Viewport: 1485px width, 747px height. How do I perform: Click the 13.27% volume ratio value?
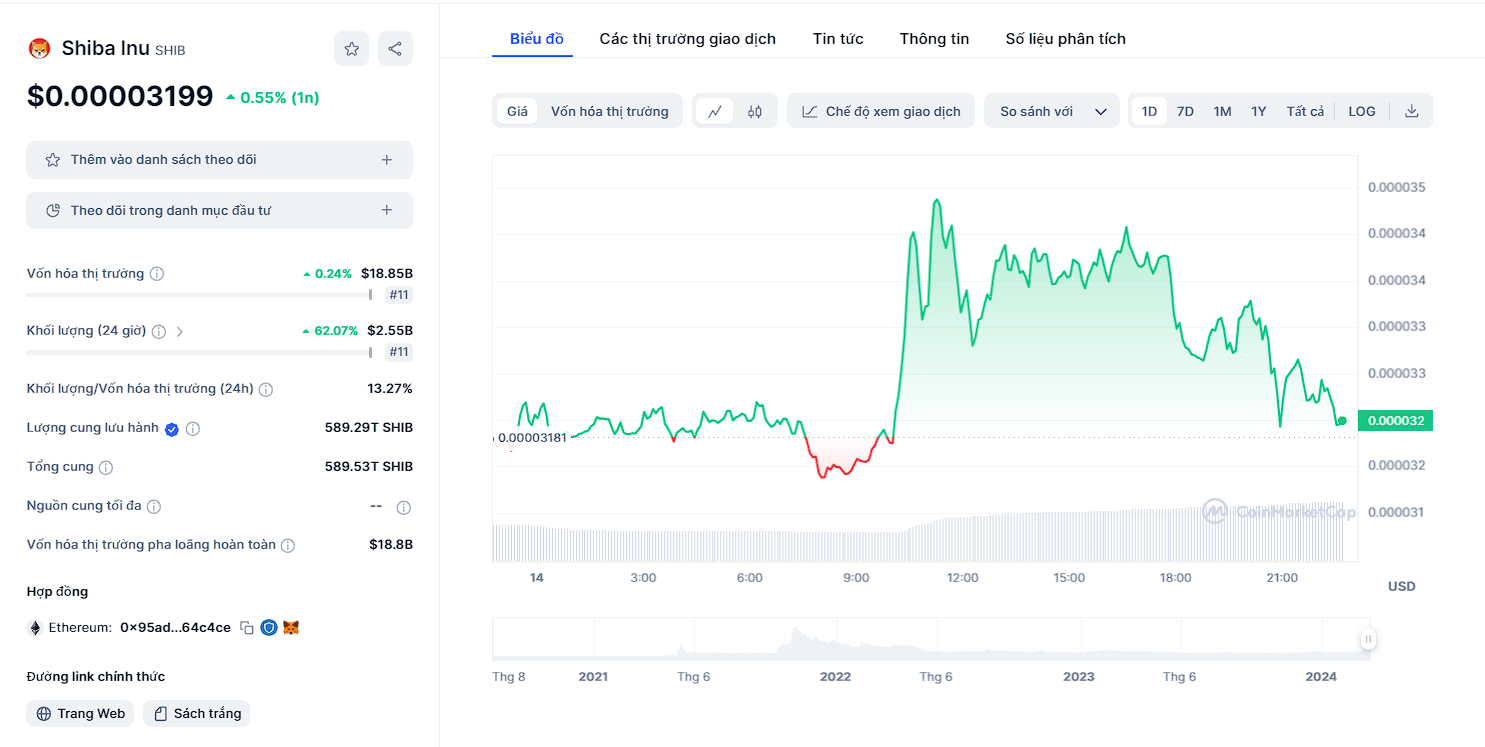(390, 389)
